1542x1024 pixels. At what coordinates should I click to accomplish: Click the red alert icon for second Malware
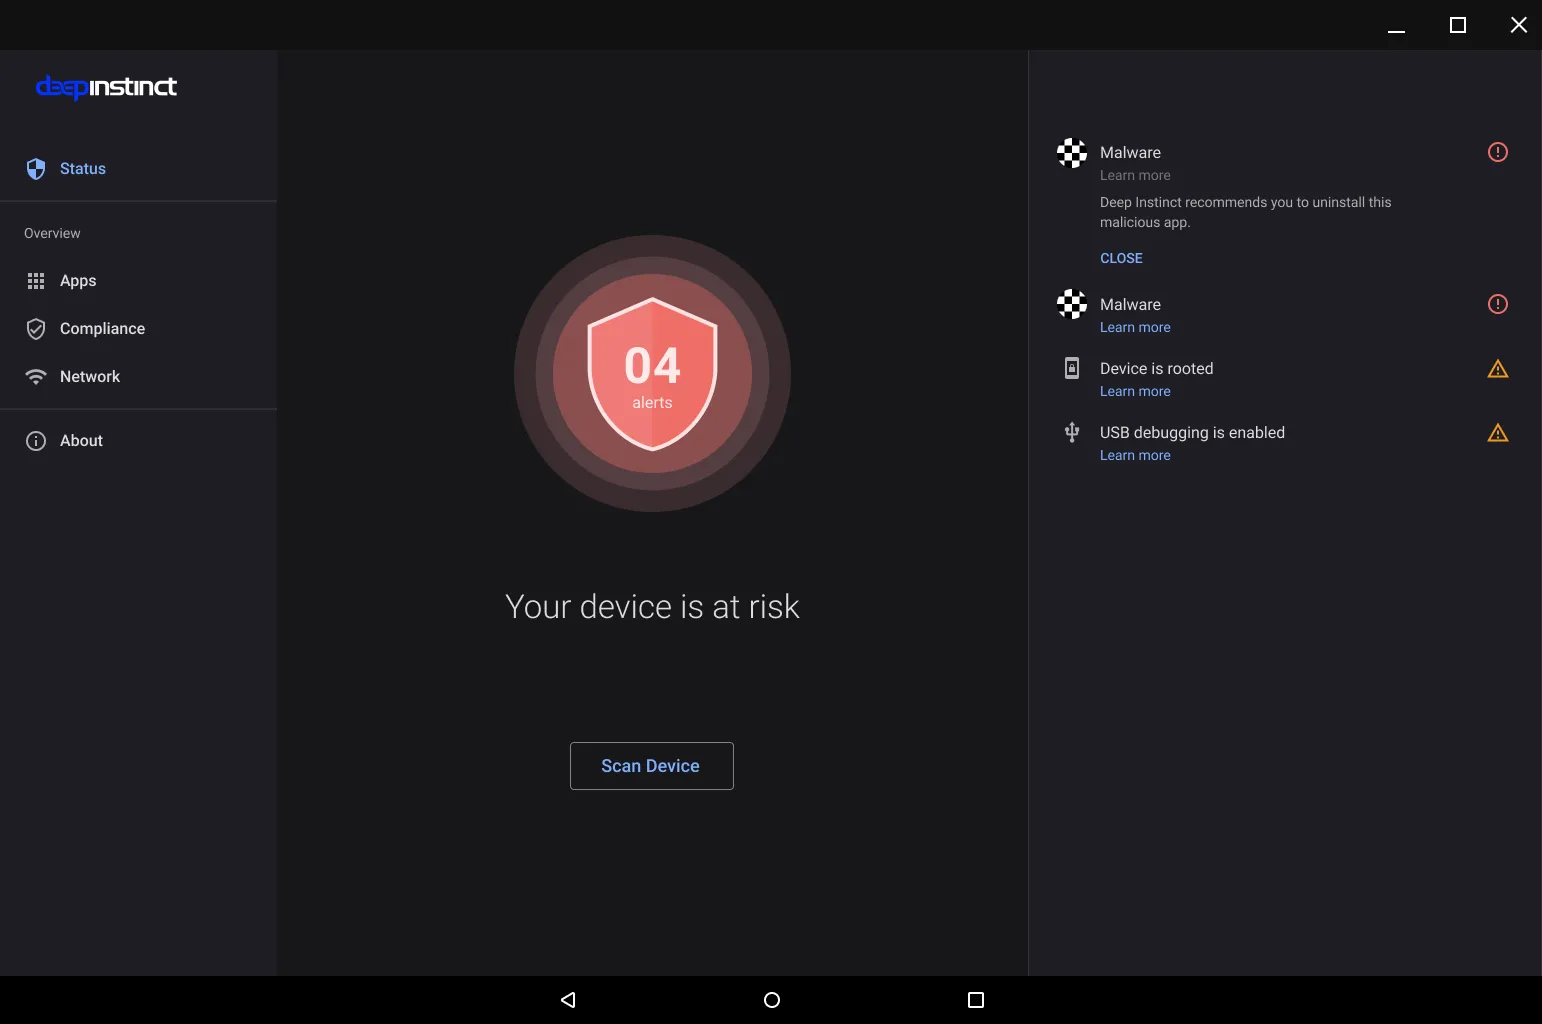tap(1498, 304)
